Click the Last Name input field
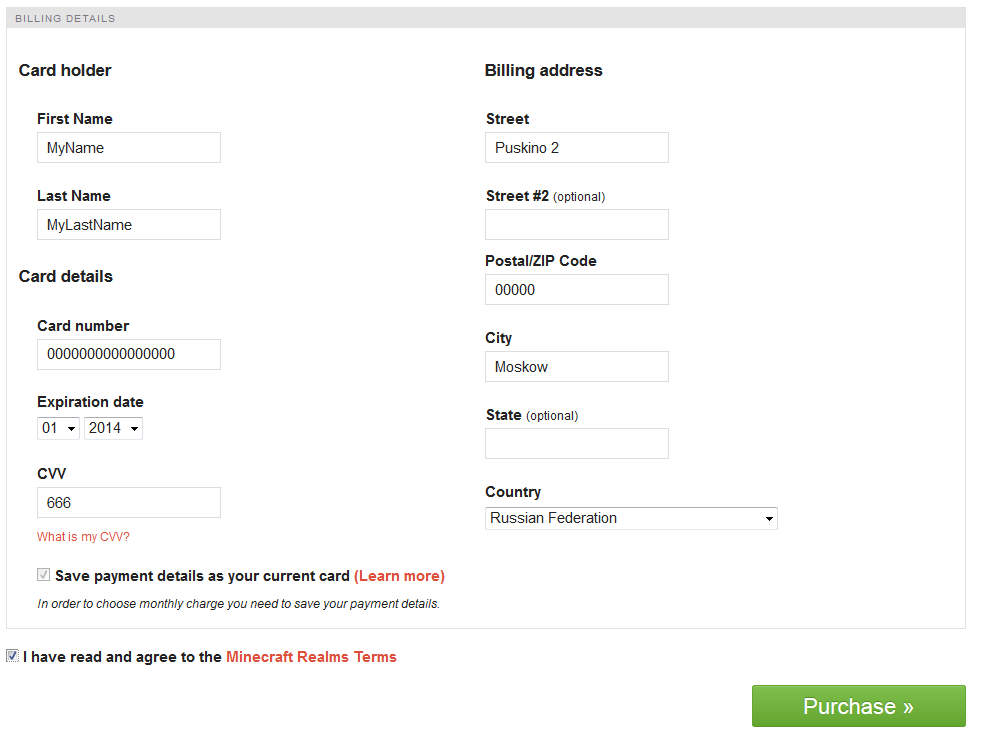984x738 pixels. (128, 225)
